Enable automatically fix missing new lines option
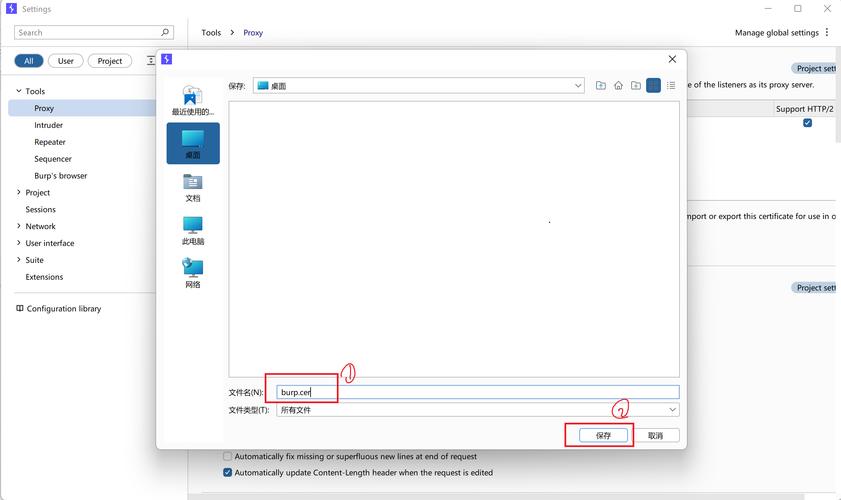 (x=227, y=456)
